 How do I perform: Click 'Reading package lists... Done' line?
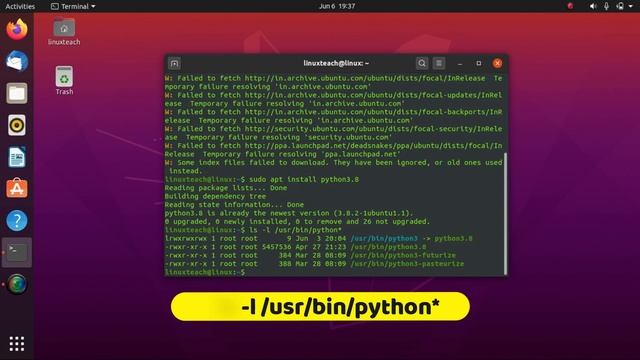tap(226, 188)
